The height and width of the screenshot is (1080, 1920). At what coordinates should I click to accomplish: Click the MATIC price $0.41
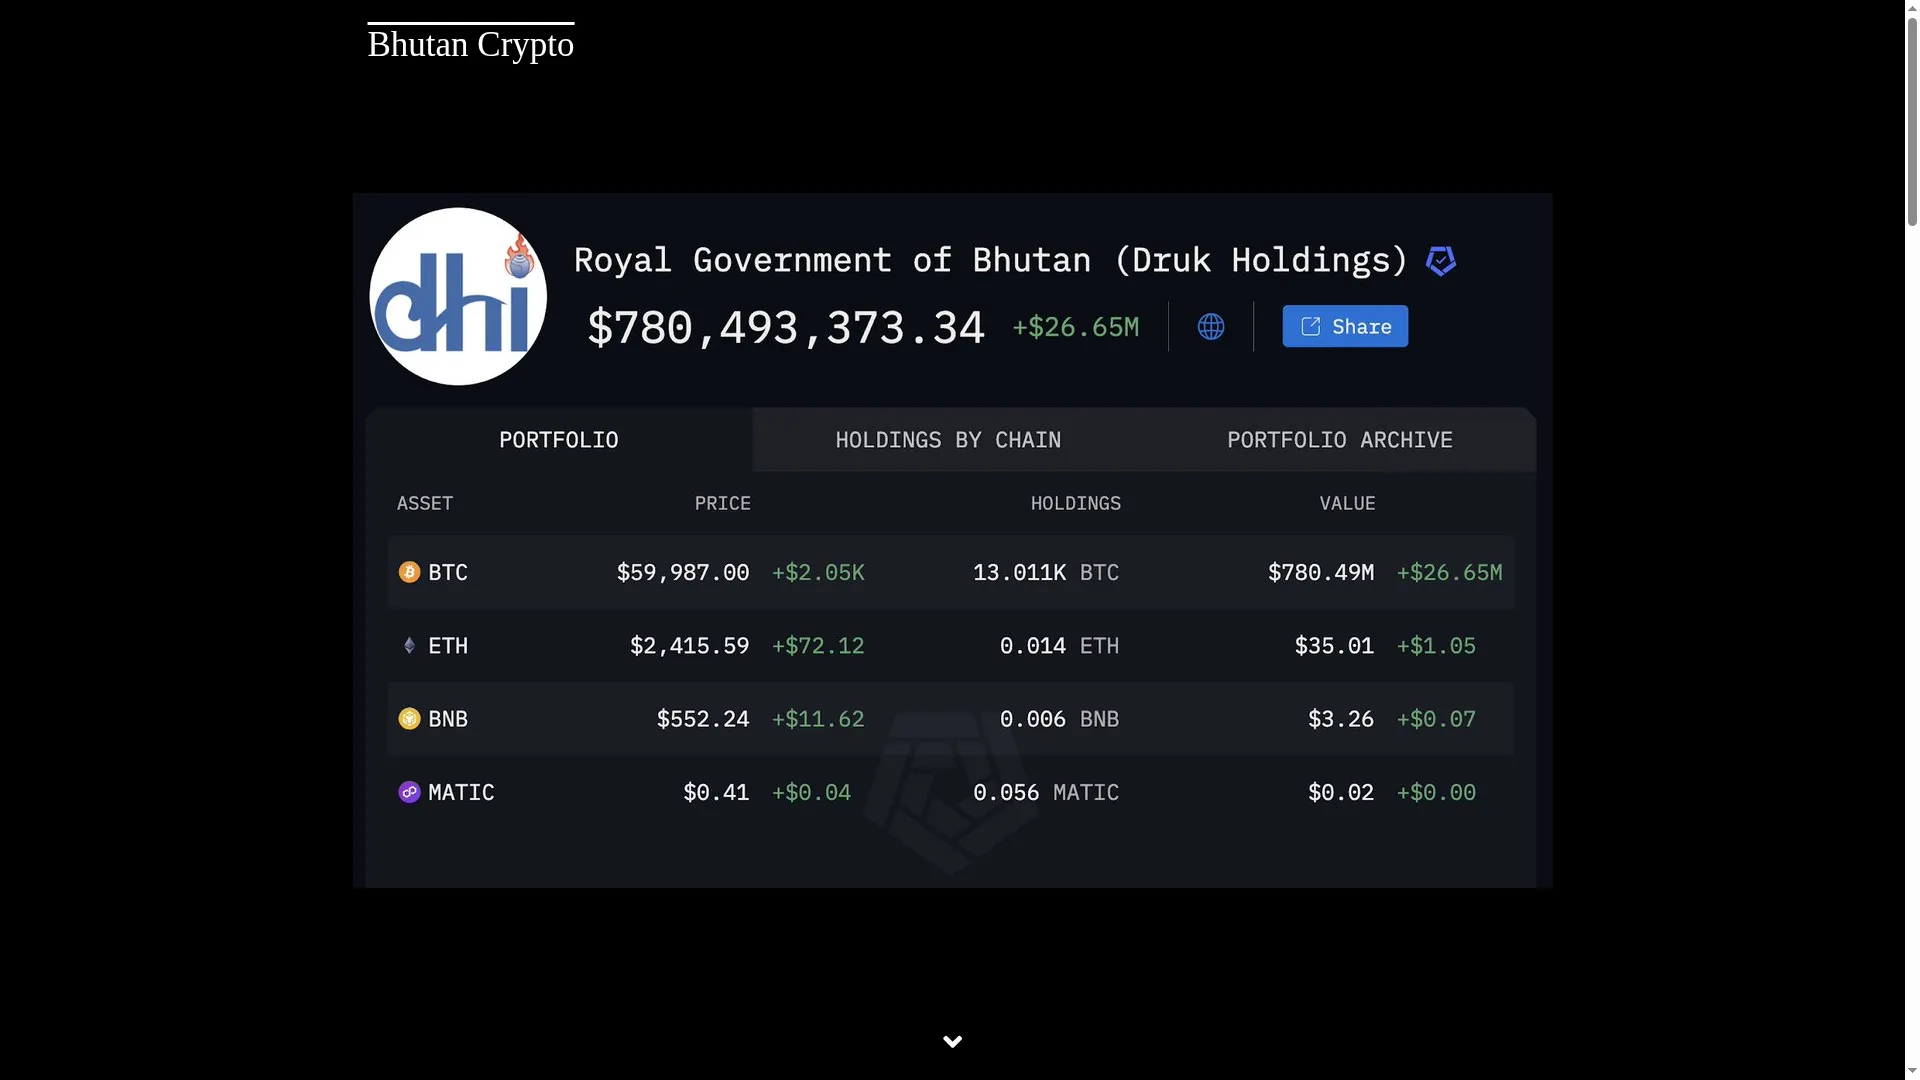click(716, 792)
